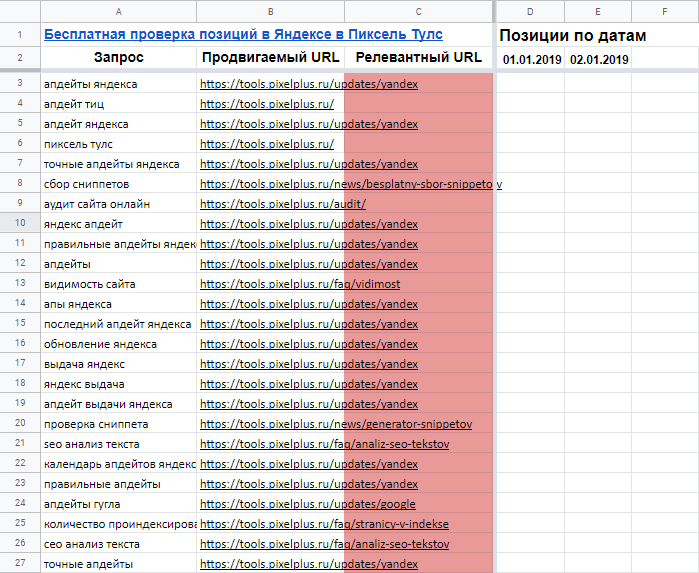Viewport: 699px width, 573px height.
Task: Click the cell видимость сайта
Action: (119, 284)
